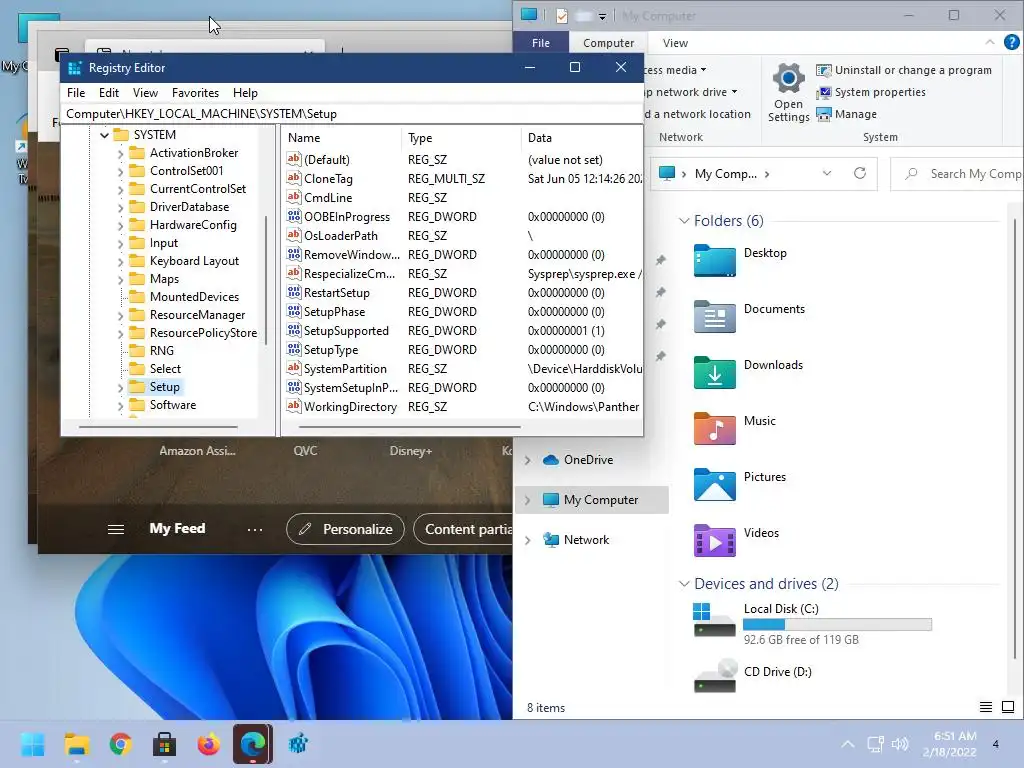Open the Registry Editor File menu
The height and width of the screenshot is (768, 1024).
pos(76,93)
